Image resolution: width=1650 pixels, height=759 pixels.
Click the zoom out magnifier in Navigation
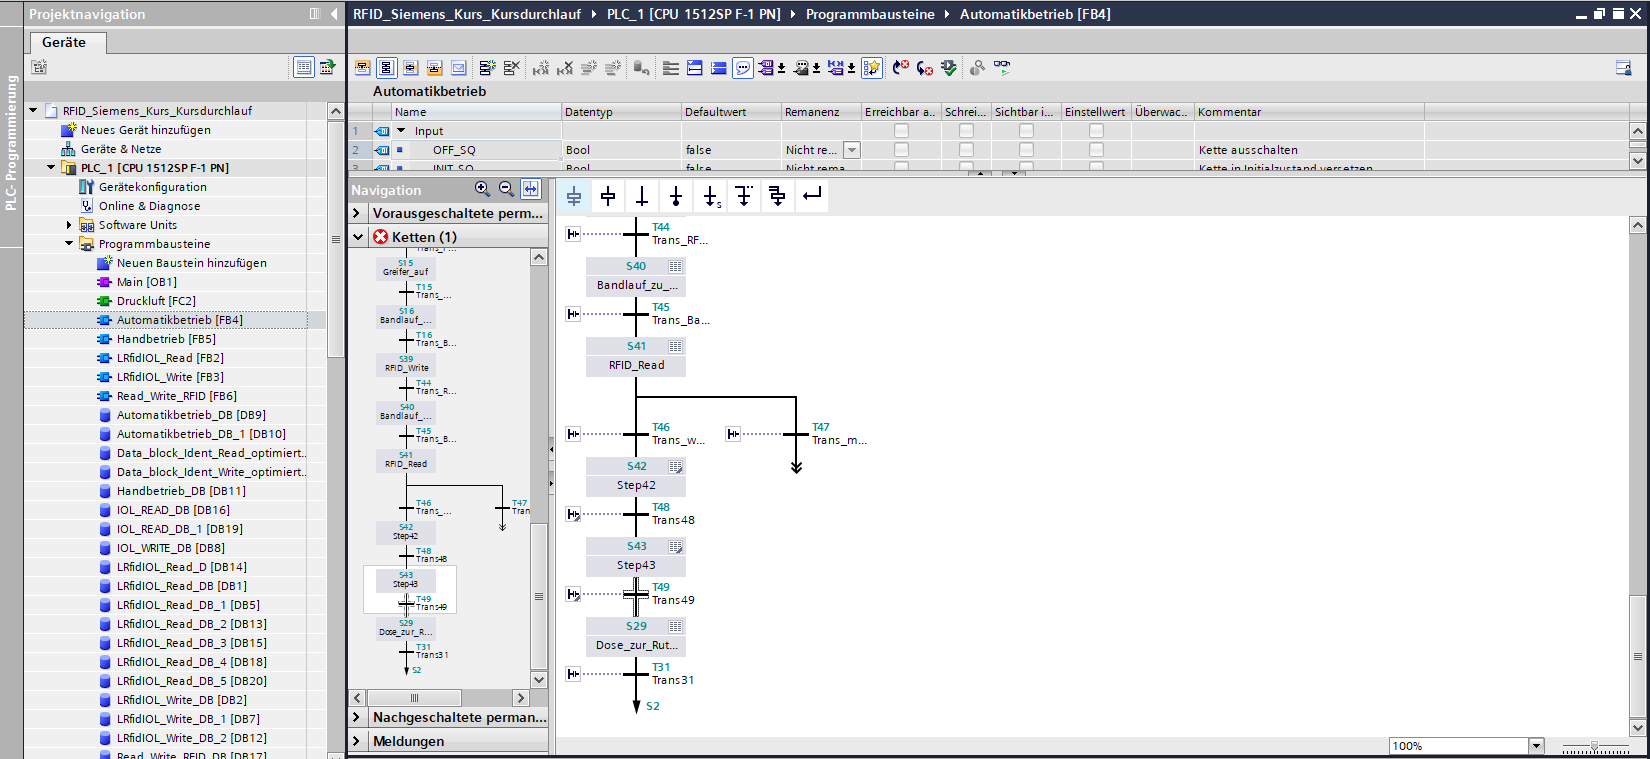point(506,189)
